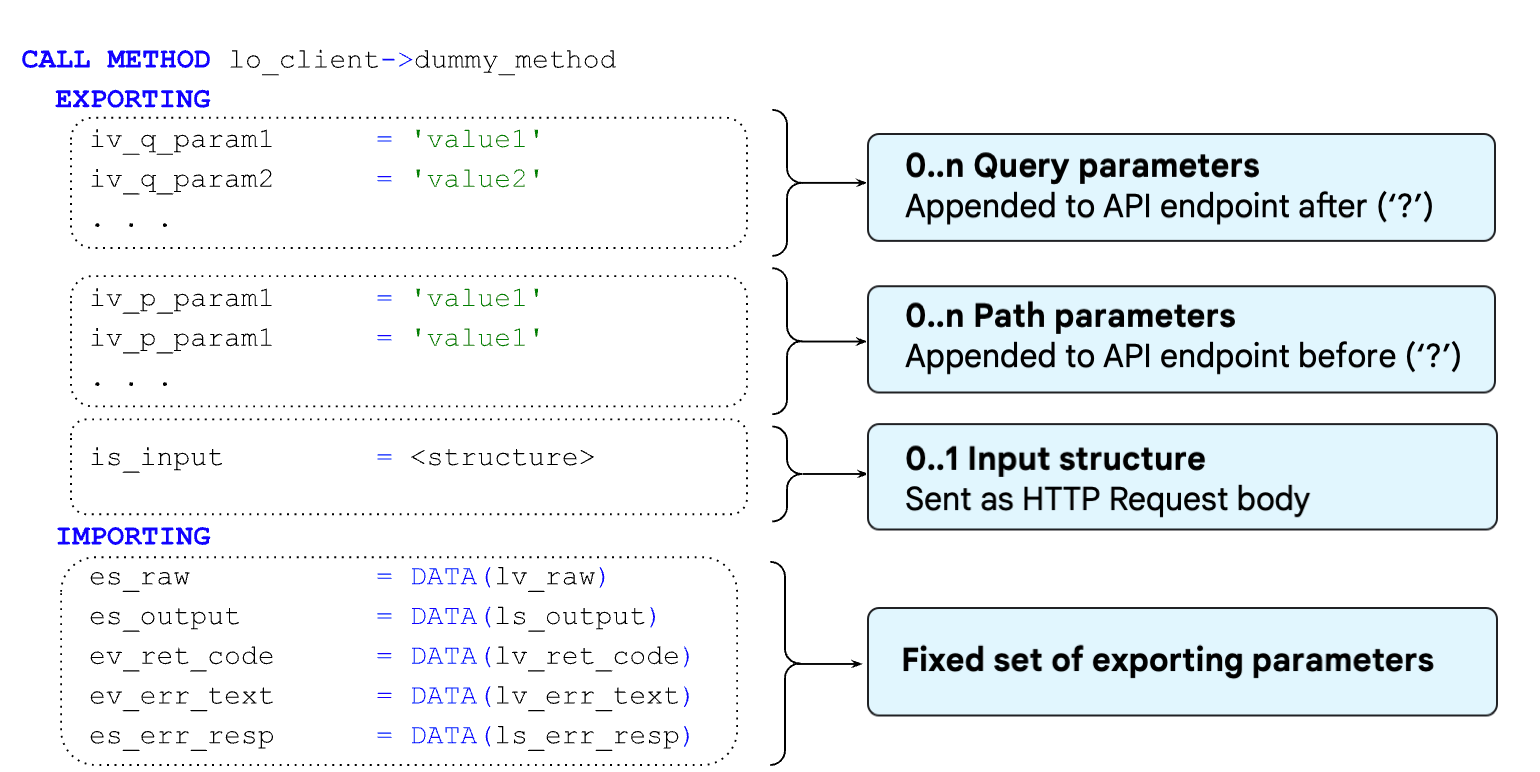
Task: Click the IMPORTING keyword
Action: click(131, 537)
